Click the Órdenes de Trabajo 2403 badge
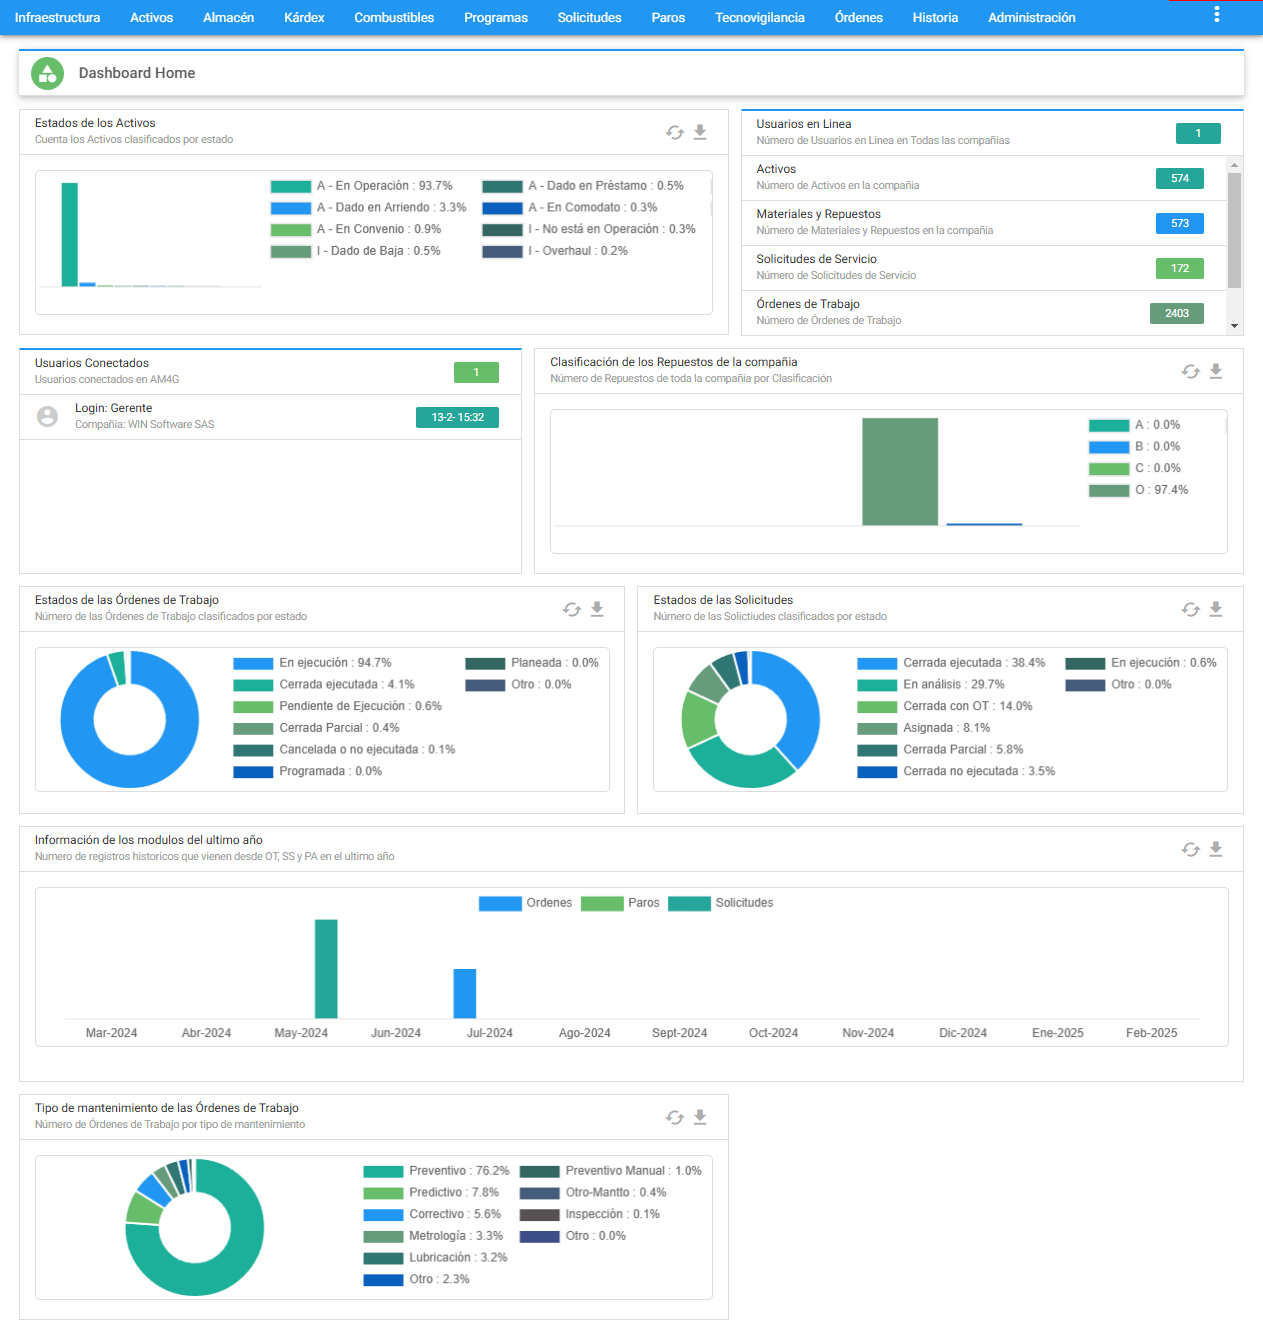Screen dimensions: 1263x1326 [x=1177, y=313]
